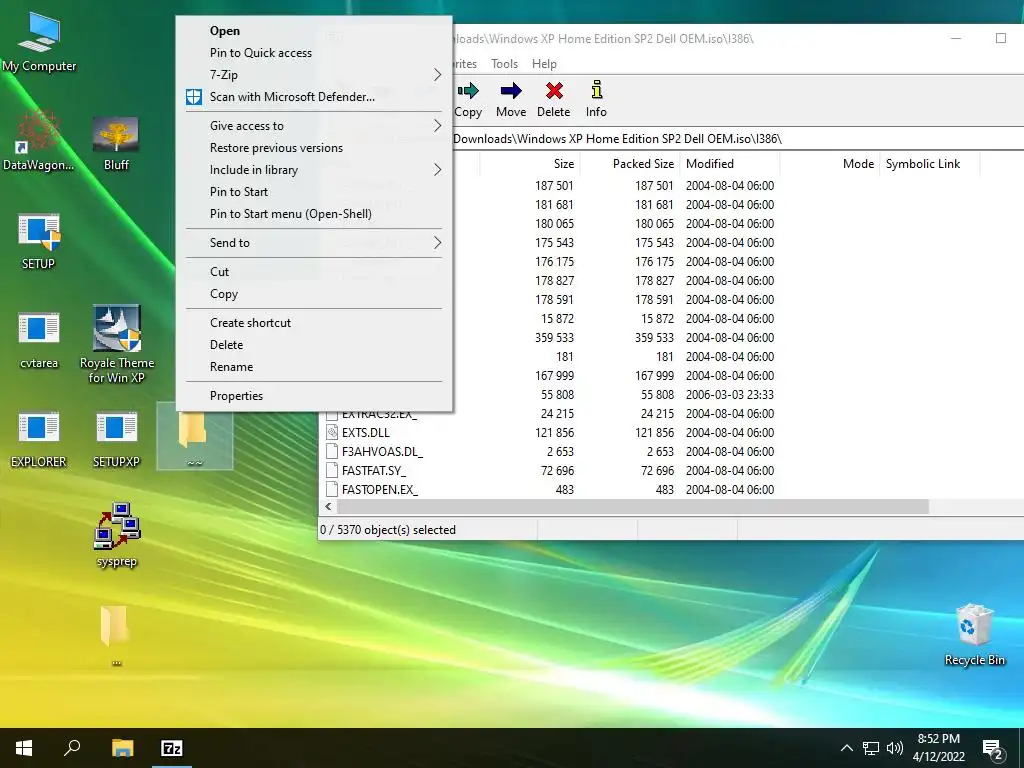
Task: Expand the 7-Zip context submenu
Action: point(314,75)
